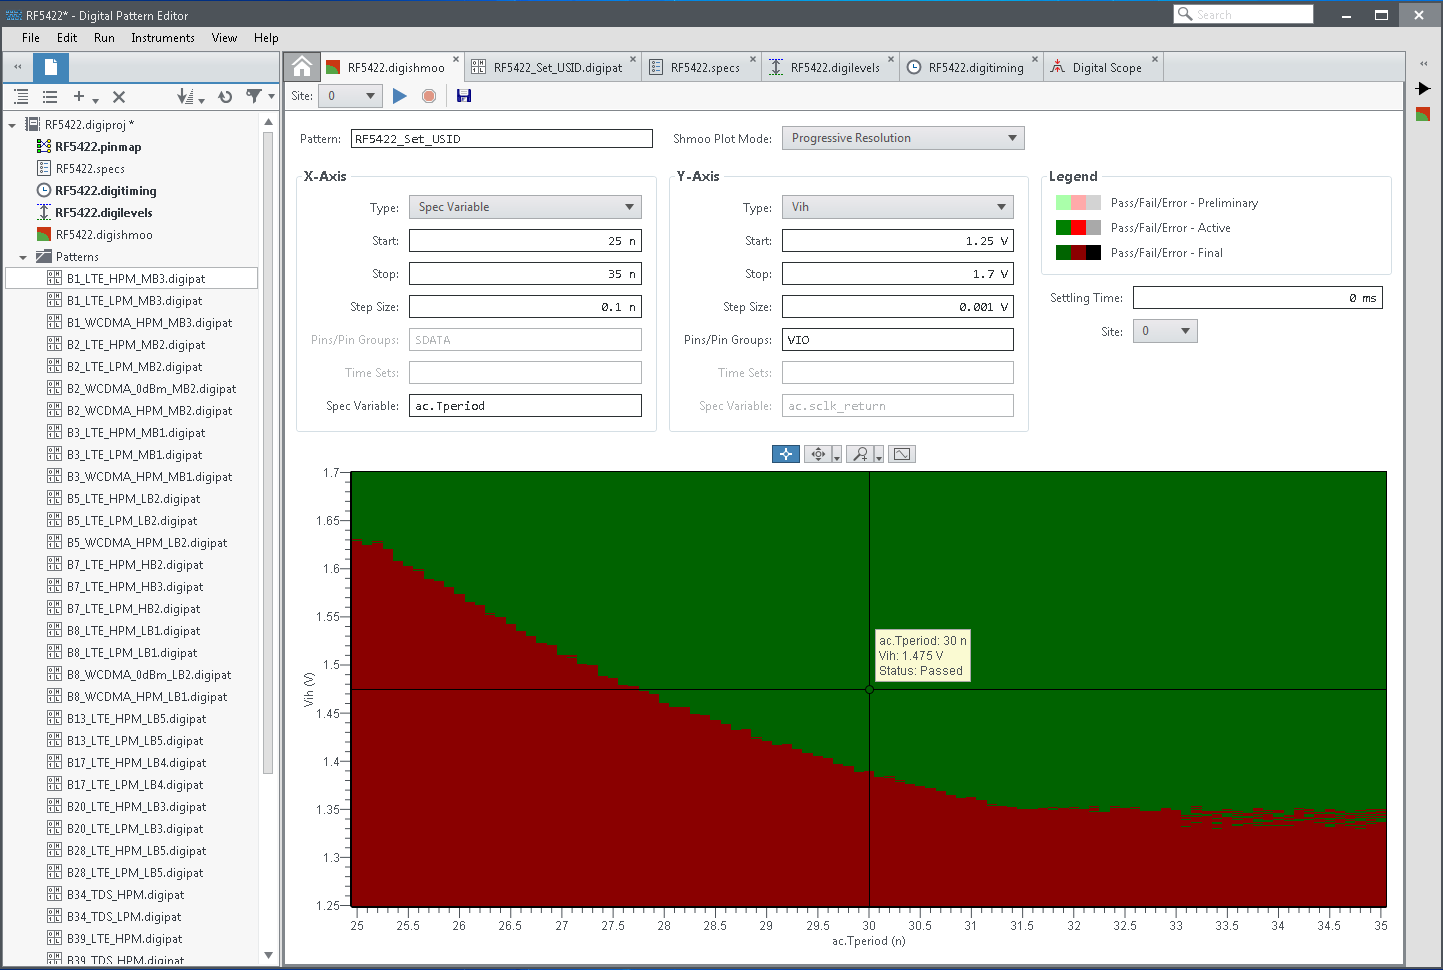Run the shmoo with the play button
Image resolution: width=1443 pixels, height=970 pixels.
(400, 96)
